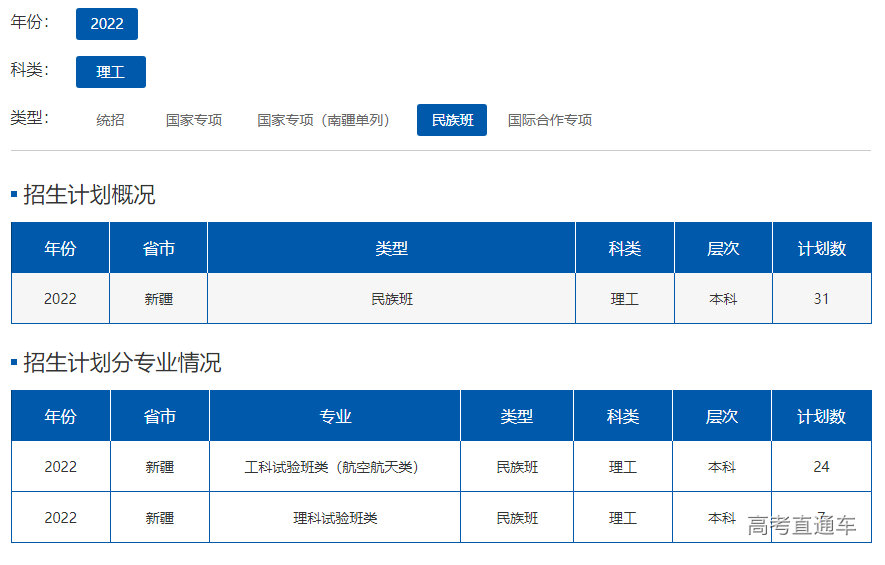Click the 专业 column header
Viewport: 885px width, 565px height.
coord(335,417)
